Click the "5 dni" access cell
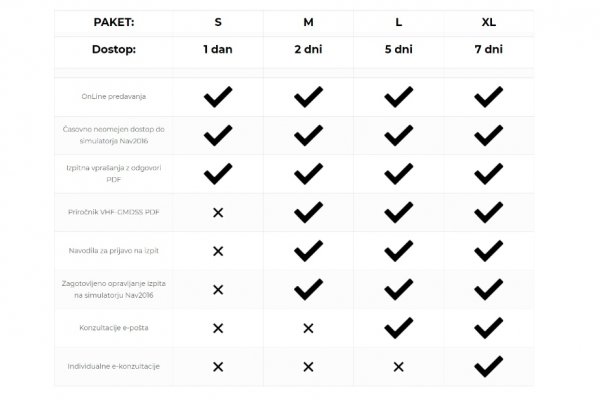Screen dimensions: 600x400 tap(398, 49)
